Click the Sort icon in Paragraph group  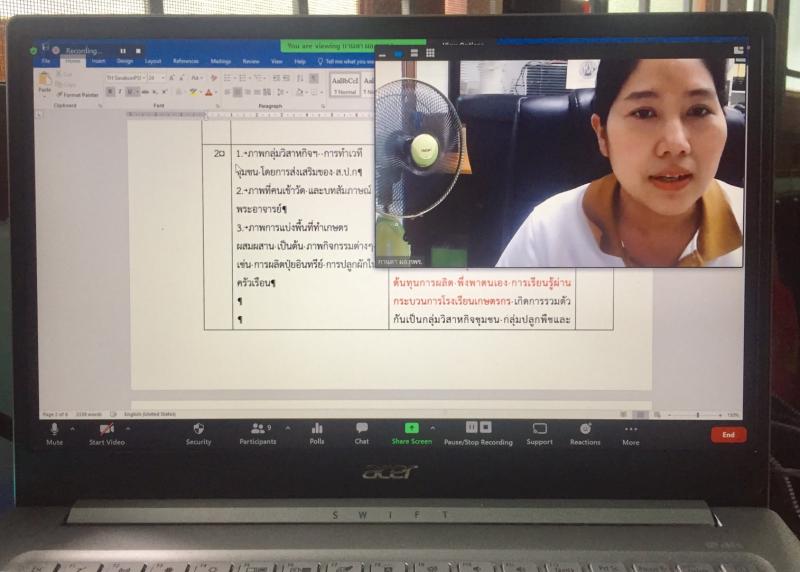click(300, 78)
